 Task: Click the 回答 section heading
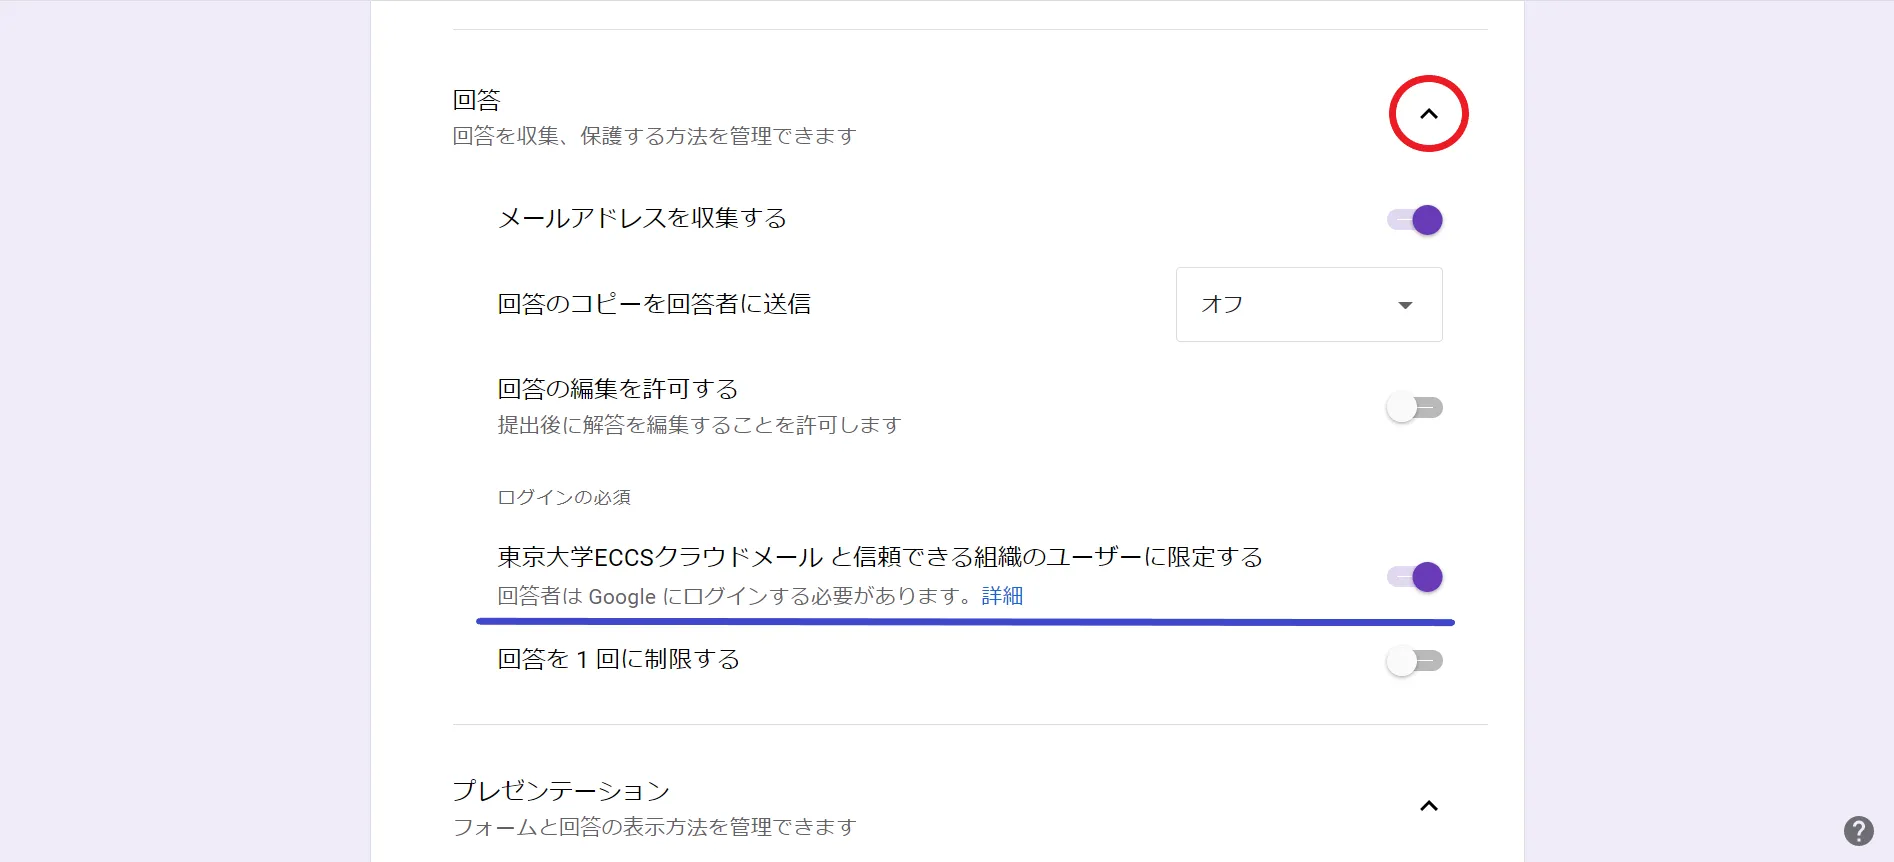[476, 100]
